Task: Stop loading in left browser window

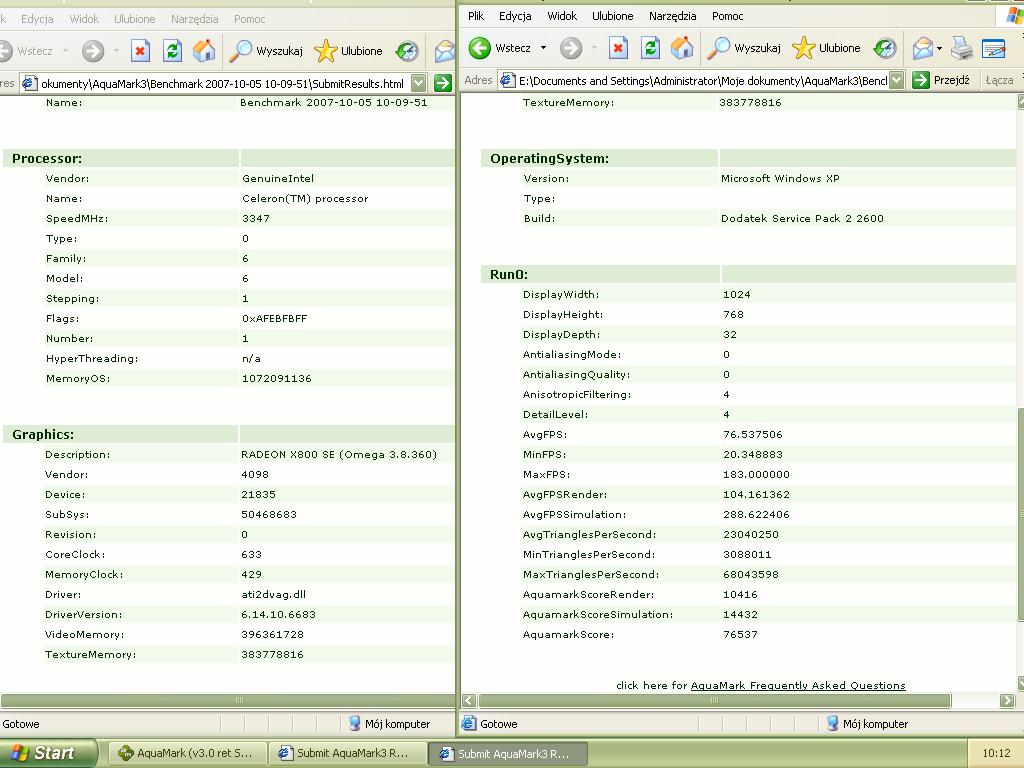Action: point(140,50)
